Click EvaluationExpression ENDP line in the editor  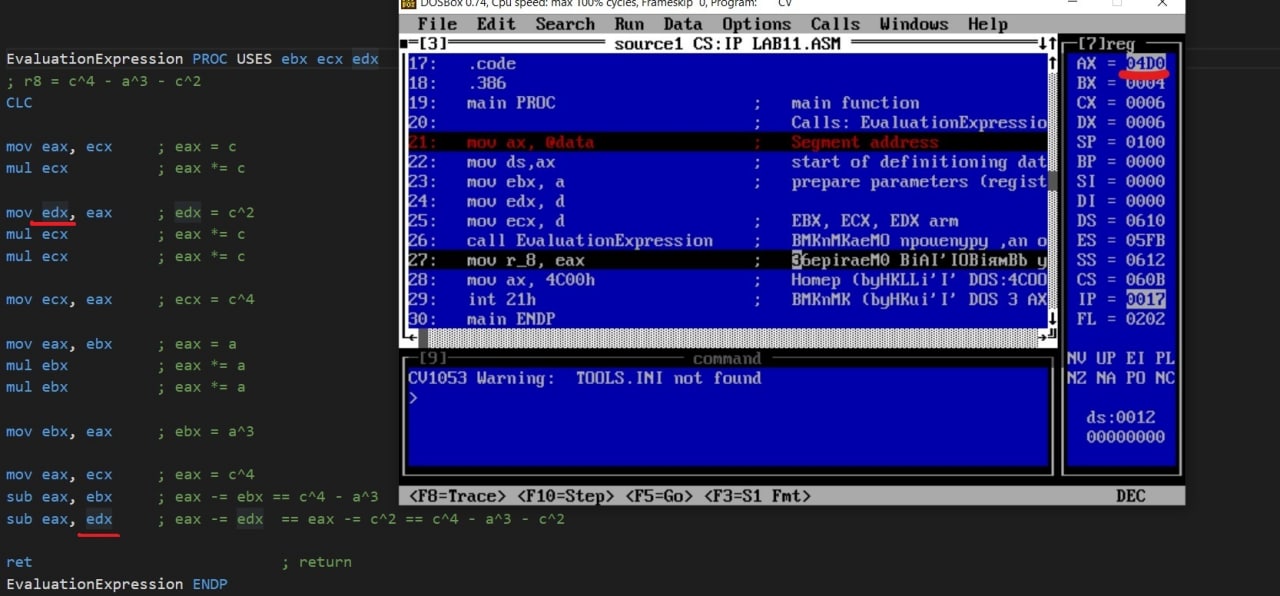pyautogui.click(x=116, y=584)
